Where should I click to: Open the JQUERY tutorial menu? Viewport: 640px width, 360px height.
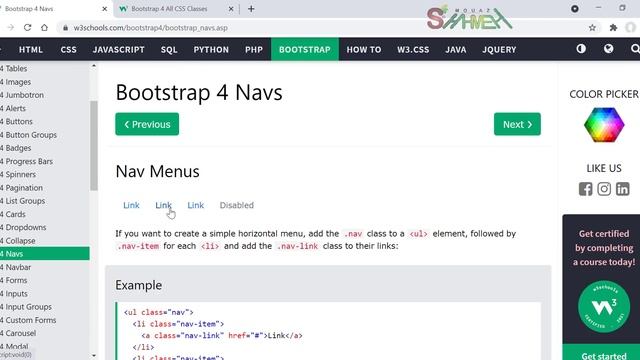499,49
